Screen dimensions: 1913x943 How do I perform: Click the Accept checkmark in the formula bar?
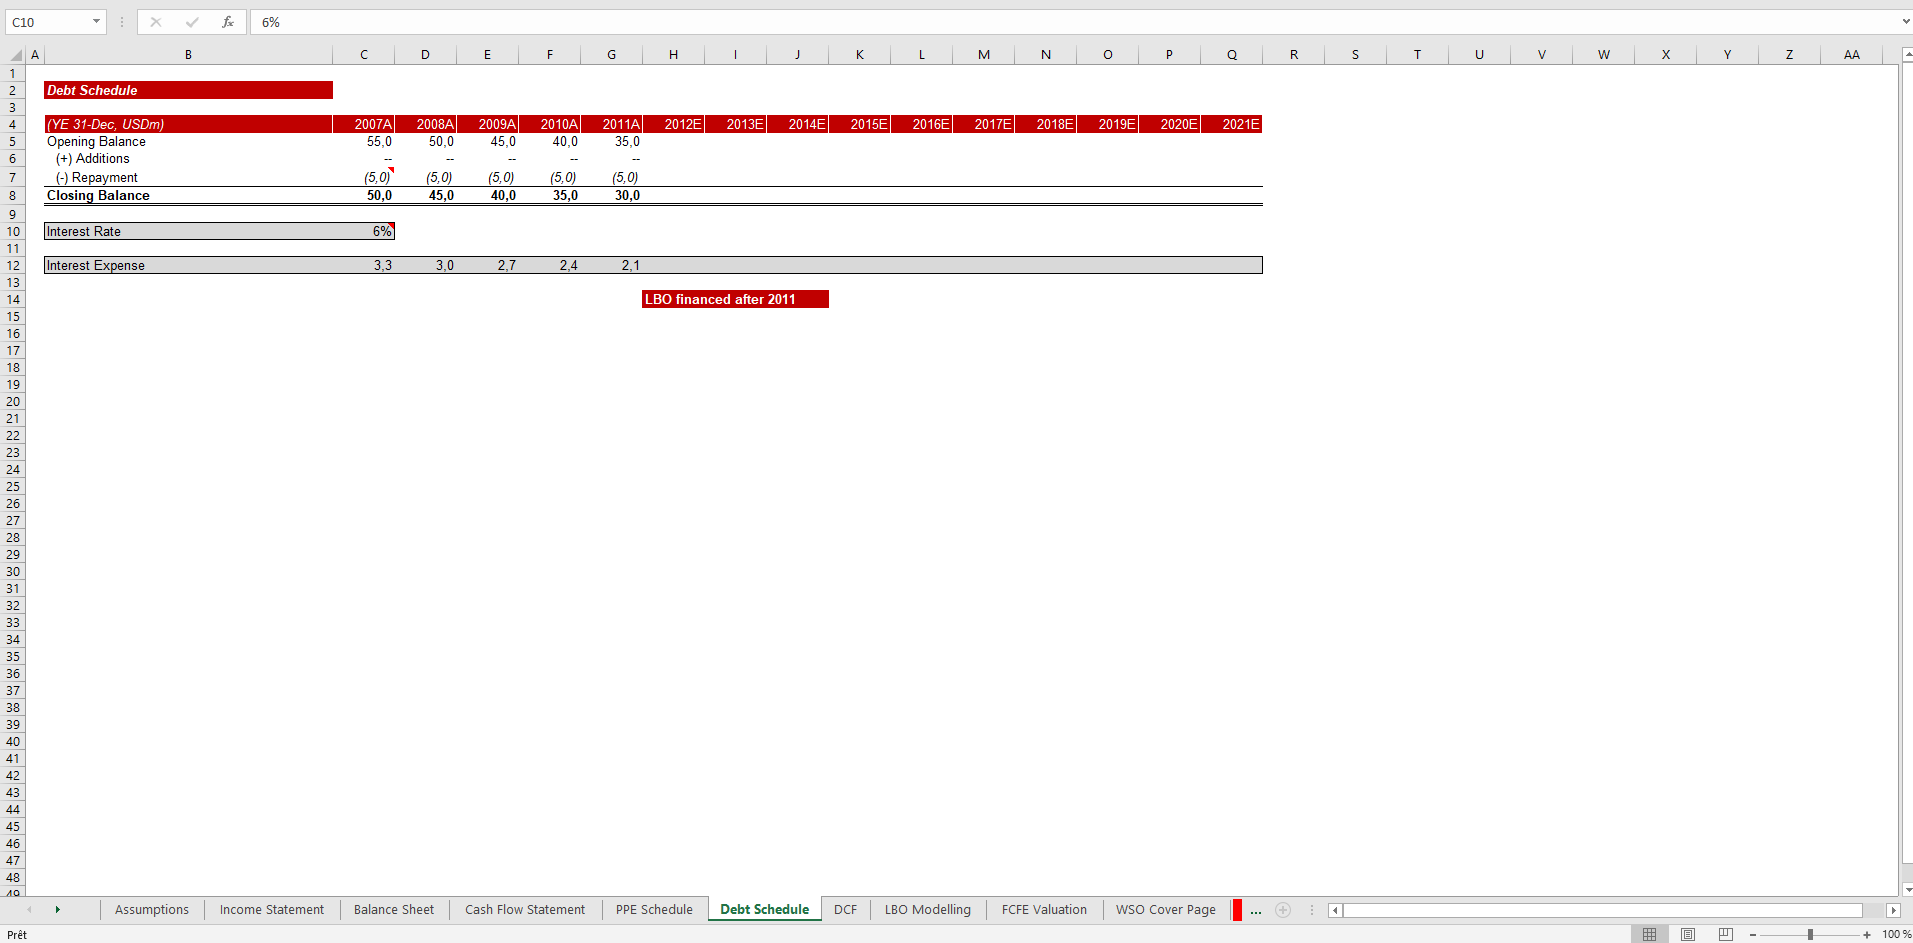[x=192, y=22]
